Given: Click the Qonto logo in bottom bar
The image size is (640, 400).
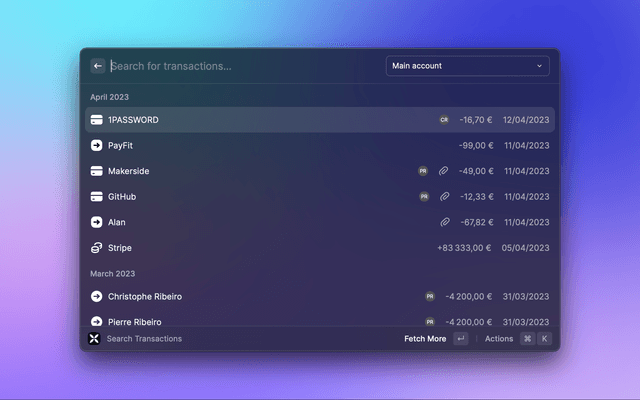Looking at the screenshot, I should 95,339.
